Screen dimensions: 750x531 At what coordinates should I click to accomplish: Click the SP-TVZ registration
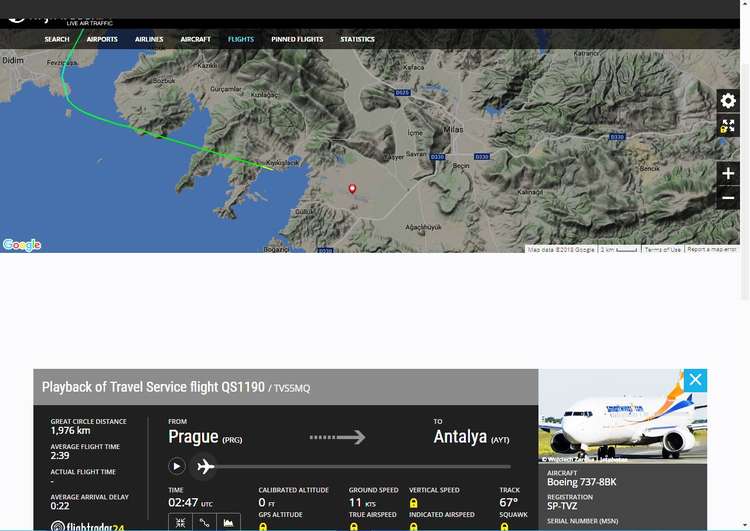[x=562, y=506]
